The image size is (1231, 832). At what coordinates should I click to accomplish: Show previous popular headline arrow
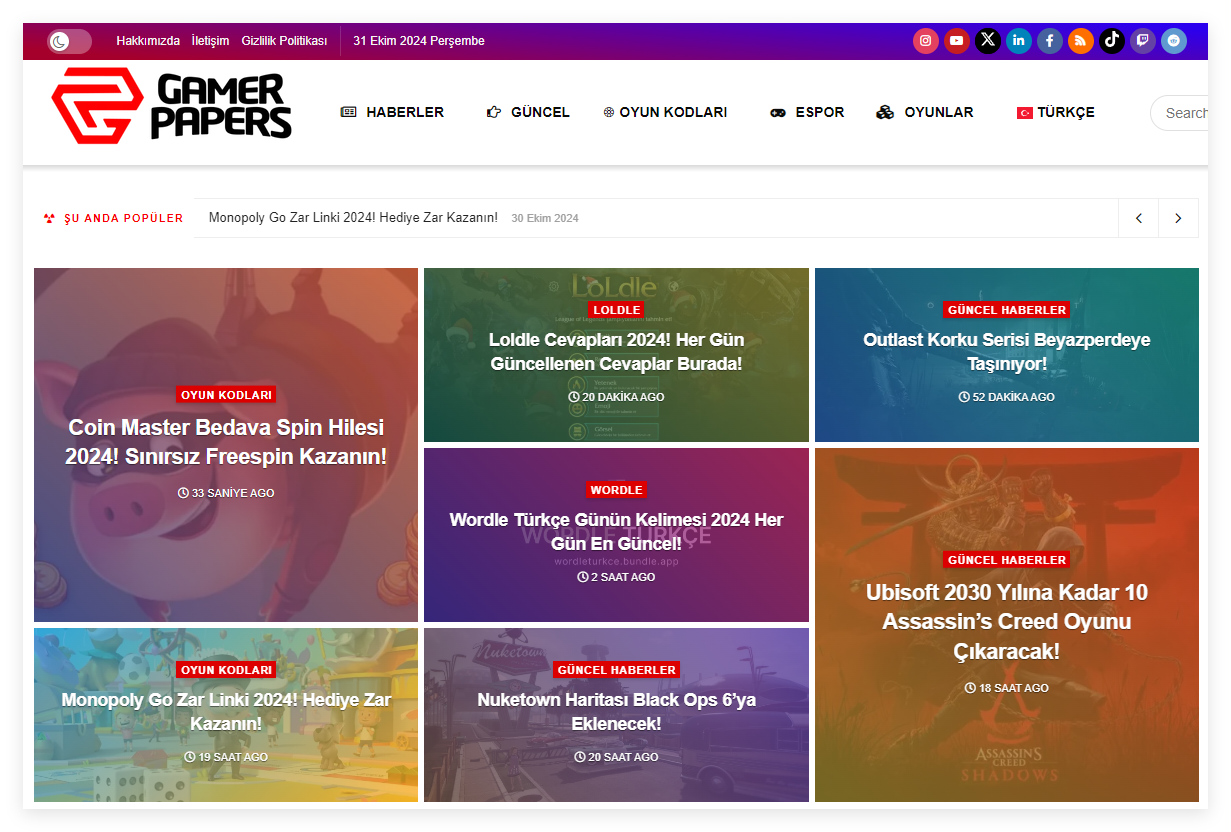1138,218
